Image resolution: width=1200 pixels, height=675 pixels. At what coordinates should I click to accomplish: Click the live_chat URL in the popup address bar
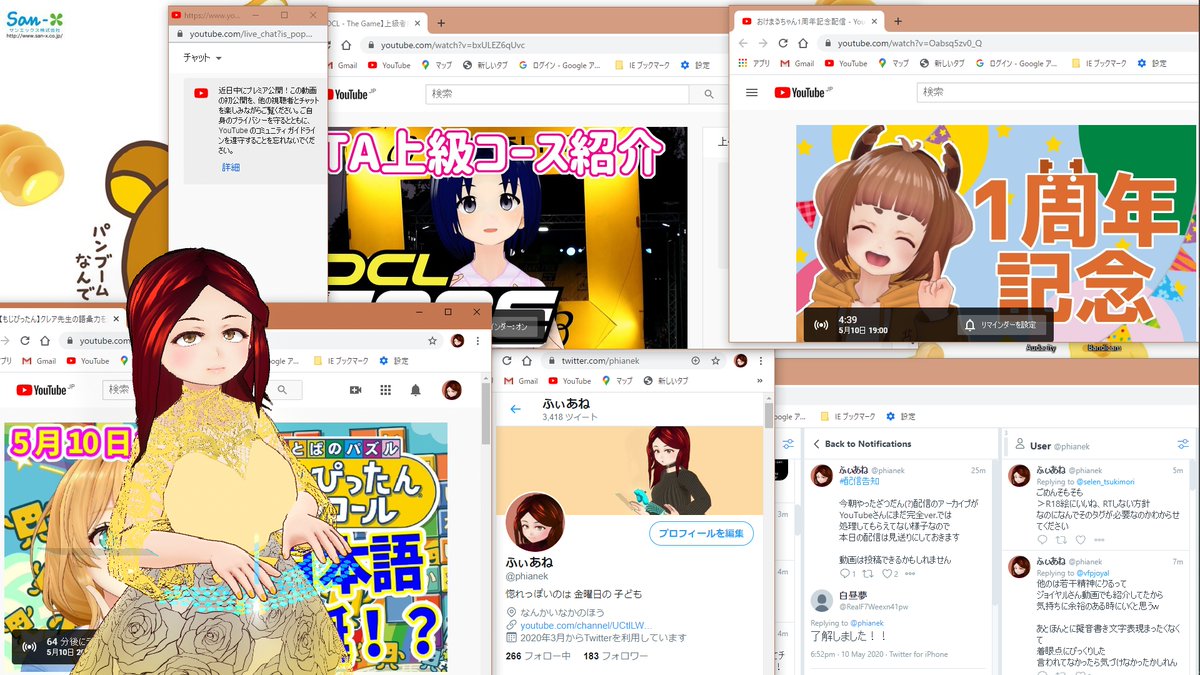pos(251,34)
